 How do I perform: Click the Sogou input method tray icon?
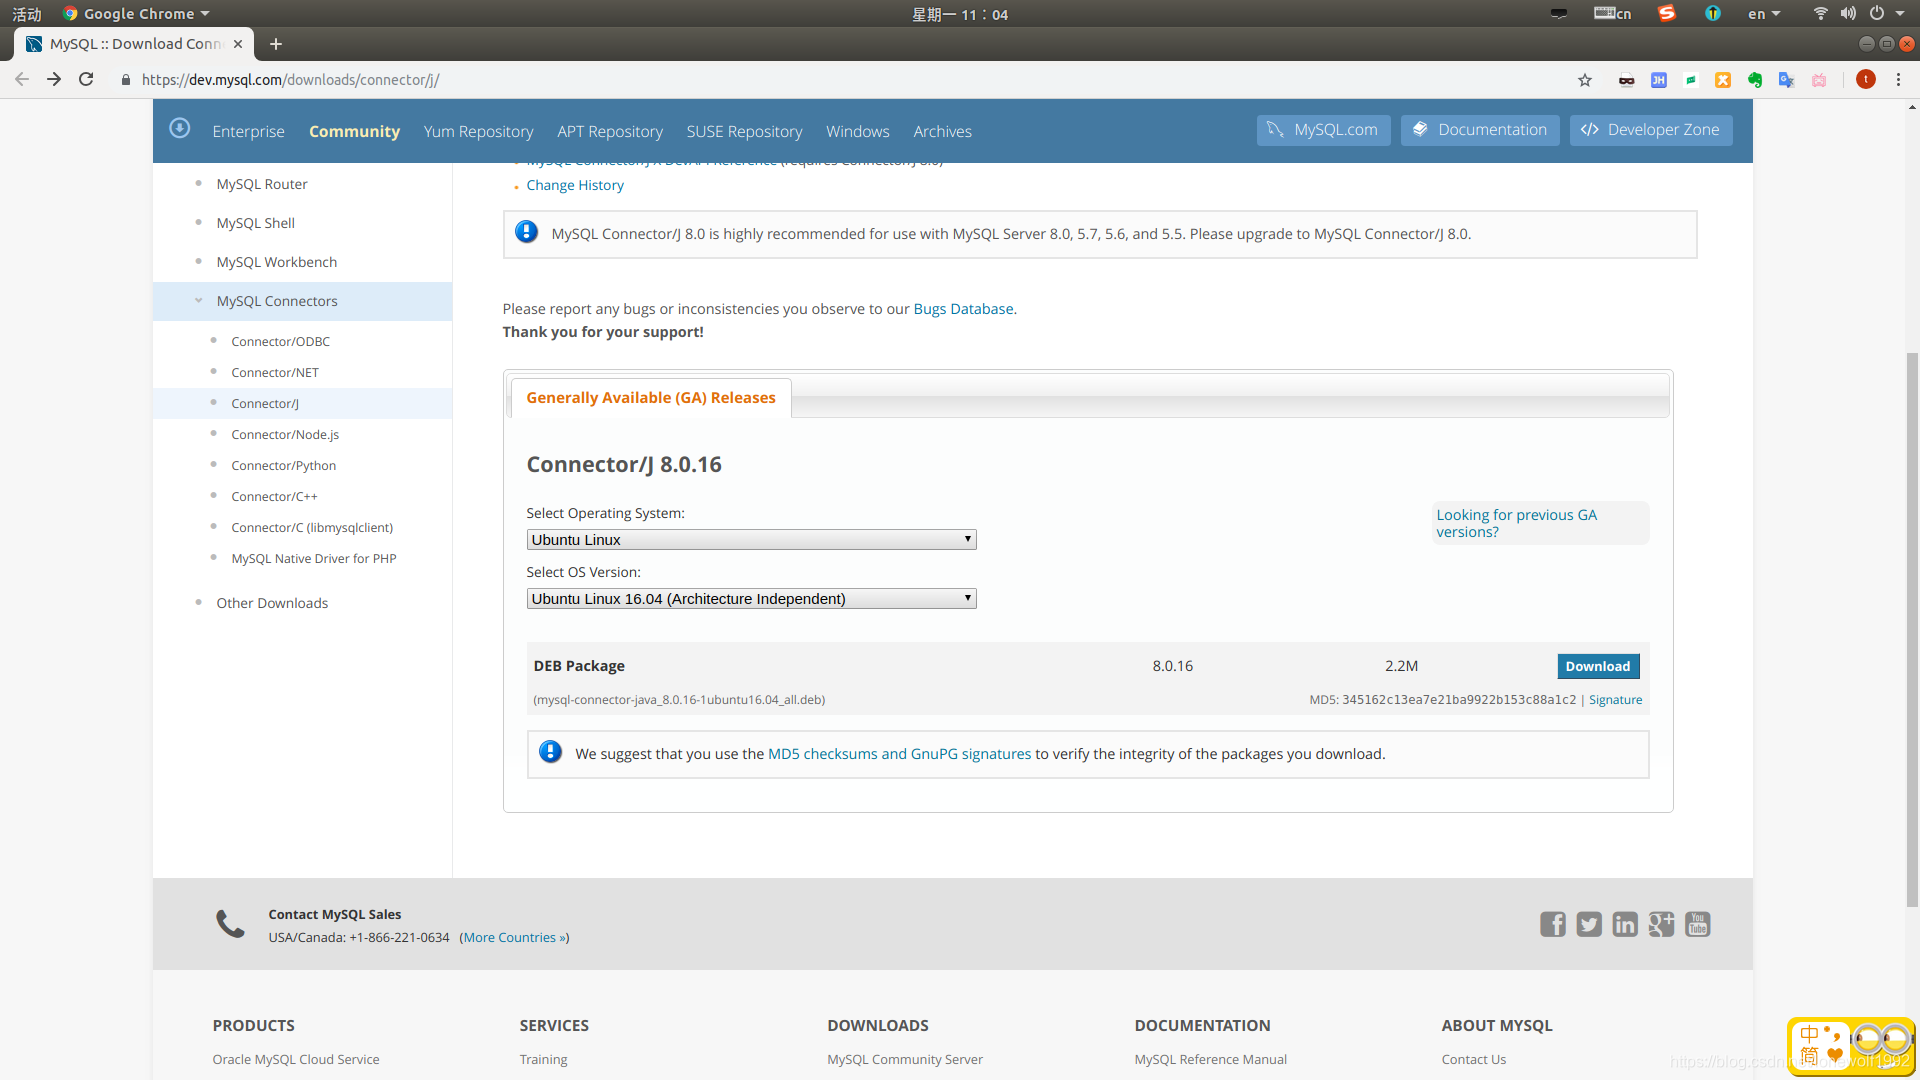(x=1666, y=13)
